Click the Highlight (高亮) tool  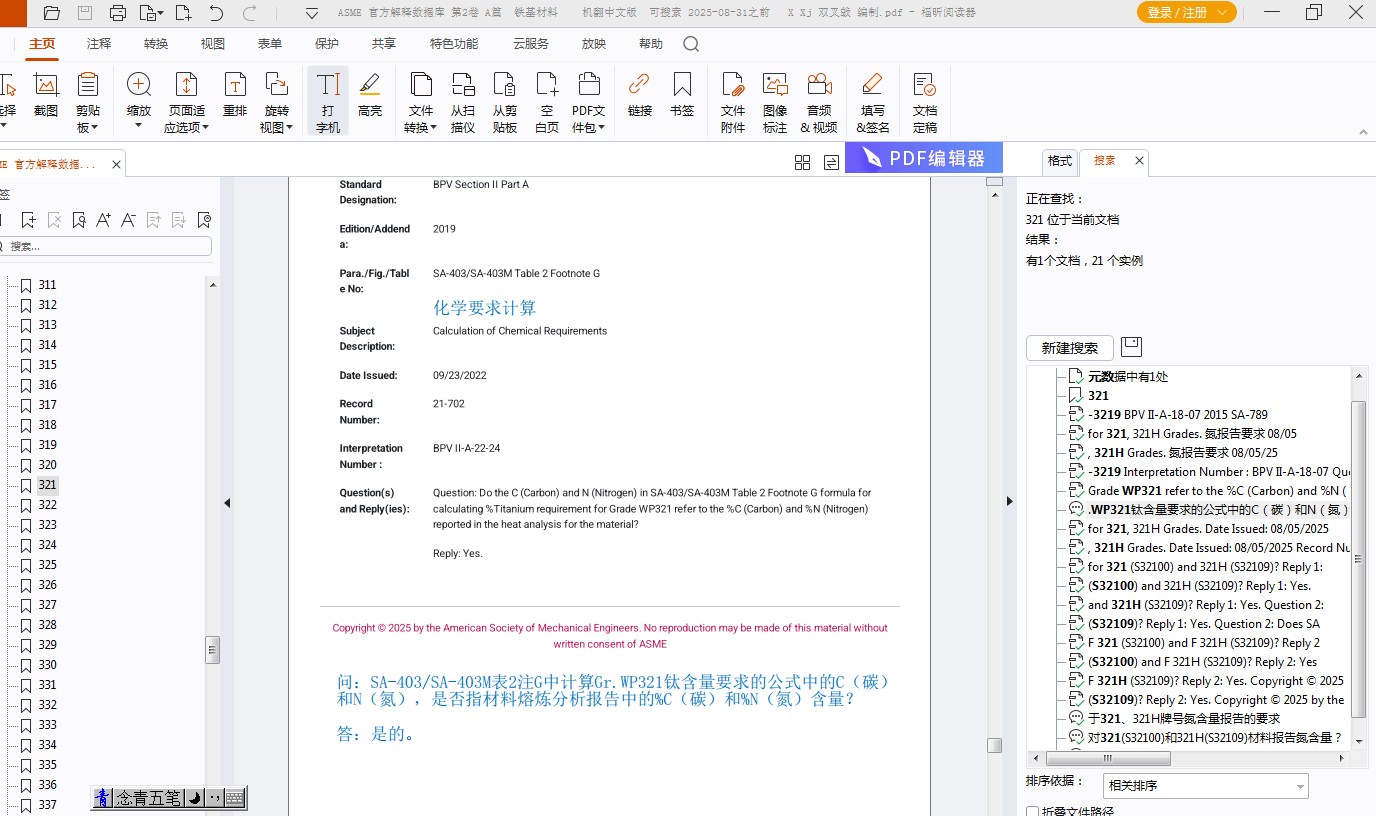(x=370, y=96)
